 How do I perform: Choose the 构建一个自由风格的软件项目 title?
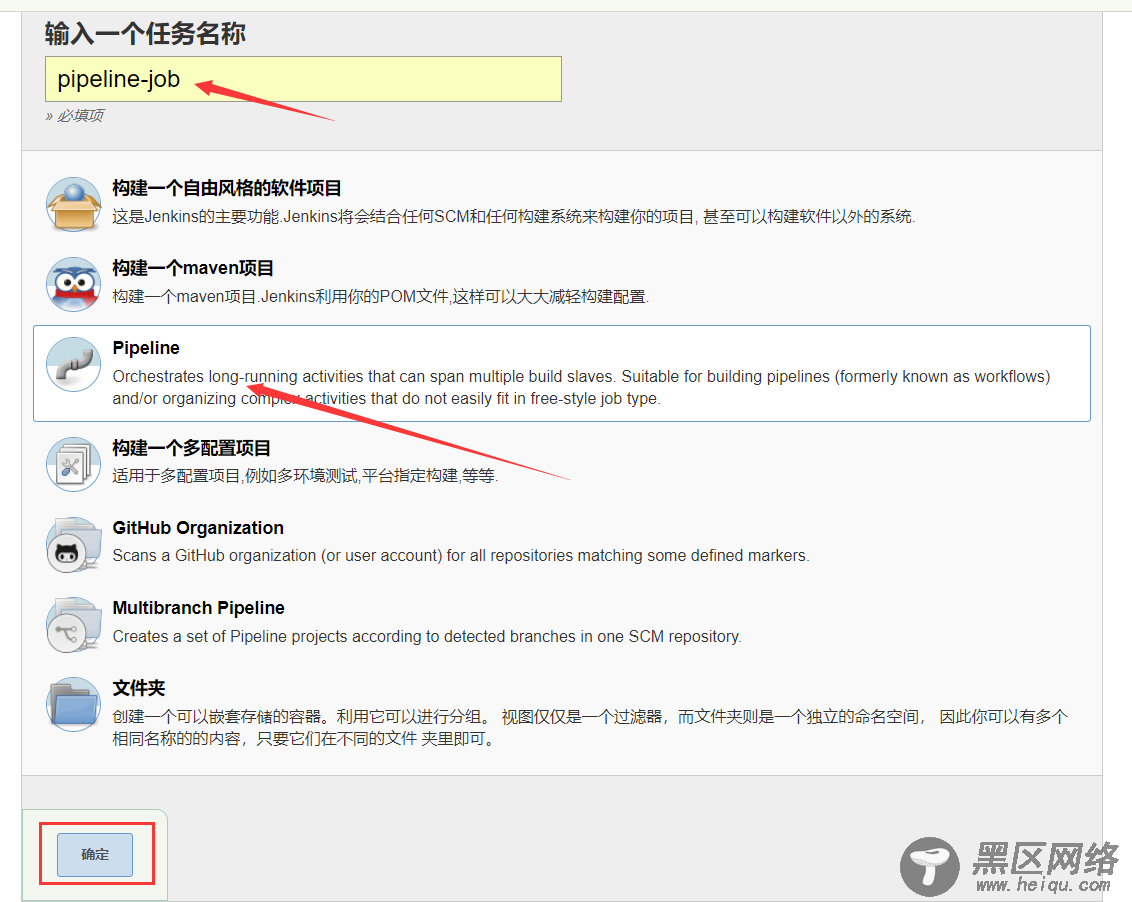click(x=227, y=188)
